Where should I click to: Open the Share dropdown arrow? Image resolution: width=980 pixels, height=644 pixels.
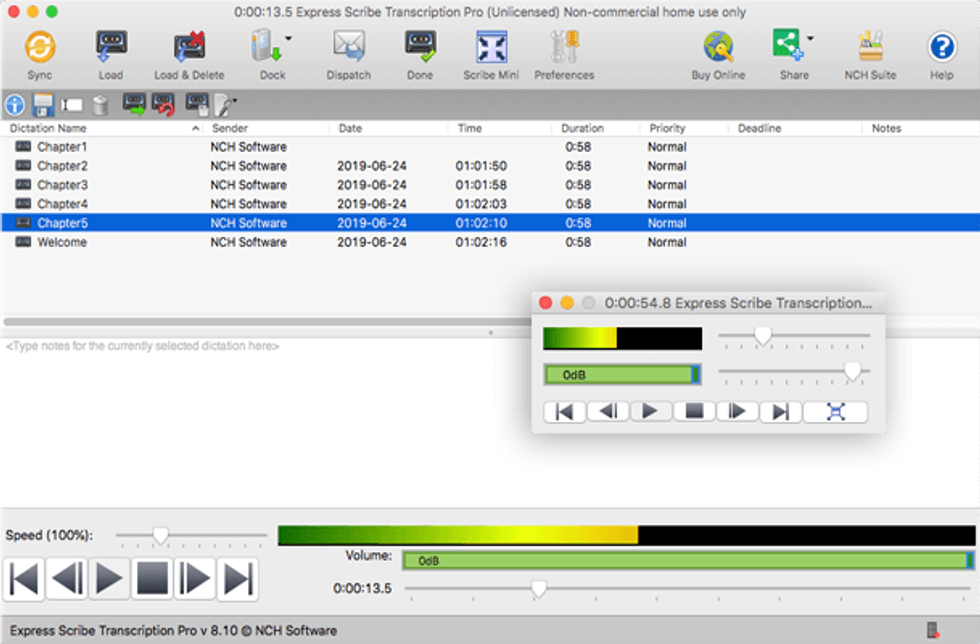pos(810,38)
